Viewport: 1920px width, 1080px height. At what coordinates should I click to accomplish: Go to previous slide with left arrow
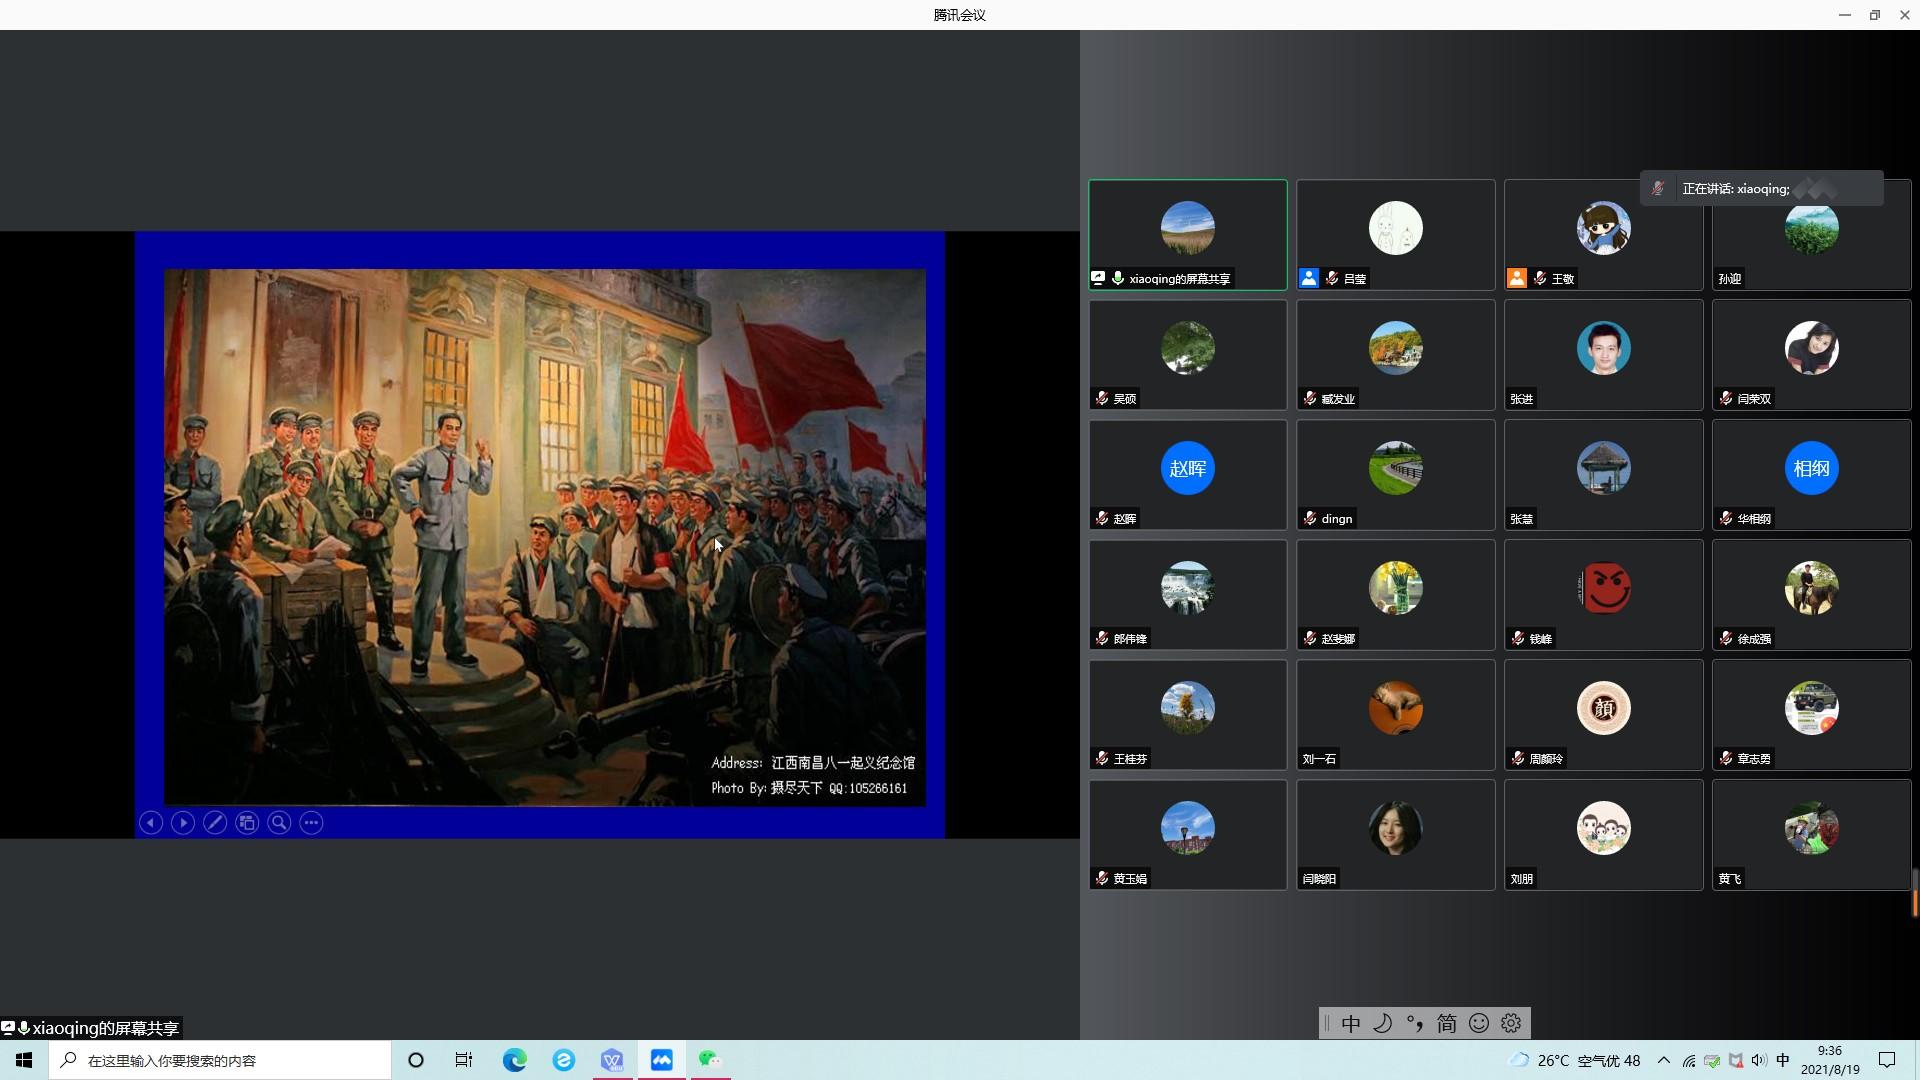[151, 823]
